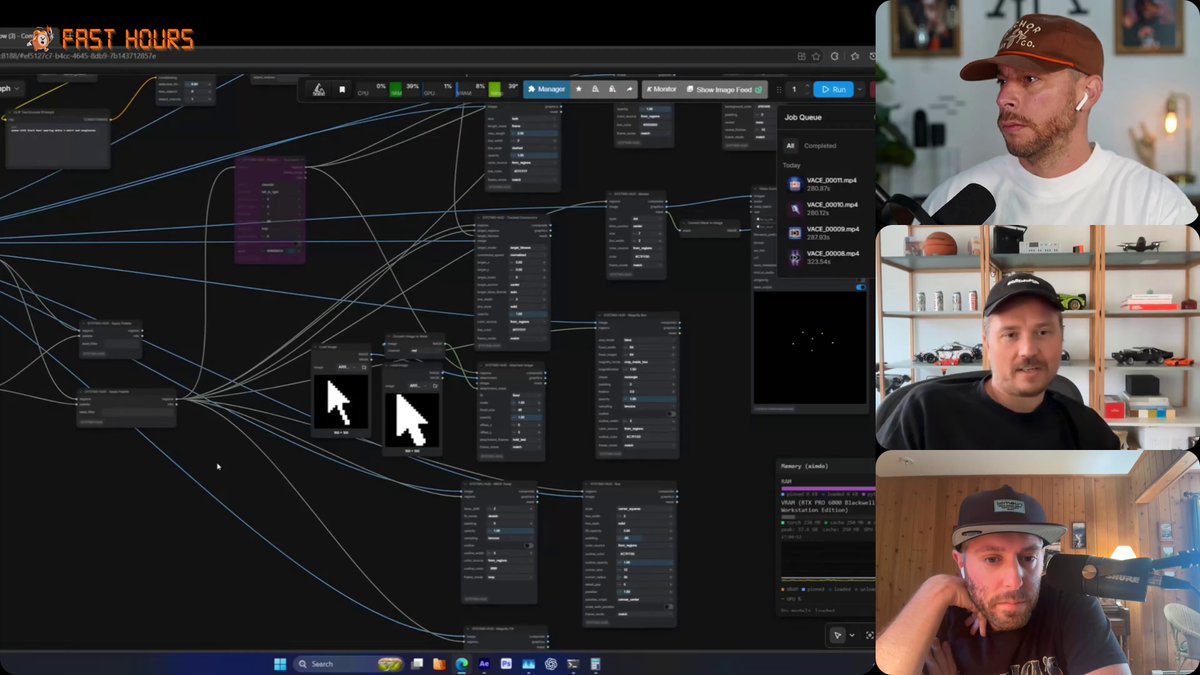Click Show Image Feed button
This screenshot has width=1200, height=675.
pyautogui.click(x=724, y=89)
